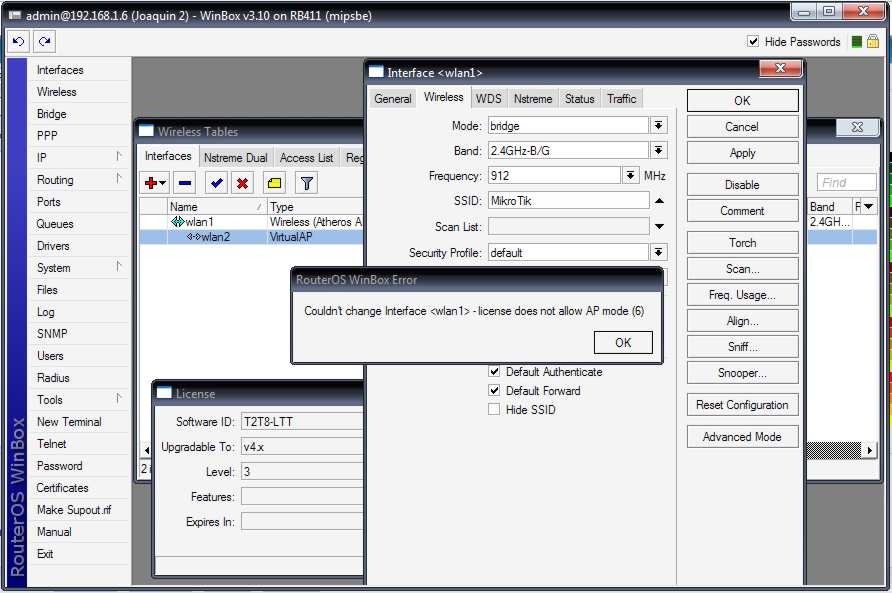Click the Sniff... button
This screenshot has width=892, height=593.
click(x=742, y=347)
